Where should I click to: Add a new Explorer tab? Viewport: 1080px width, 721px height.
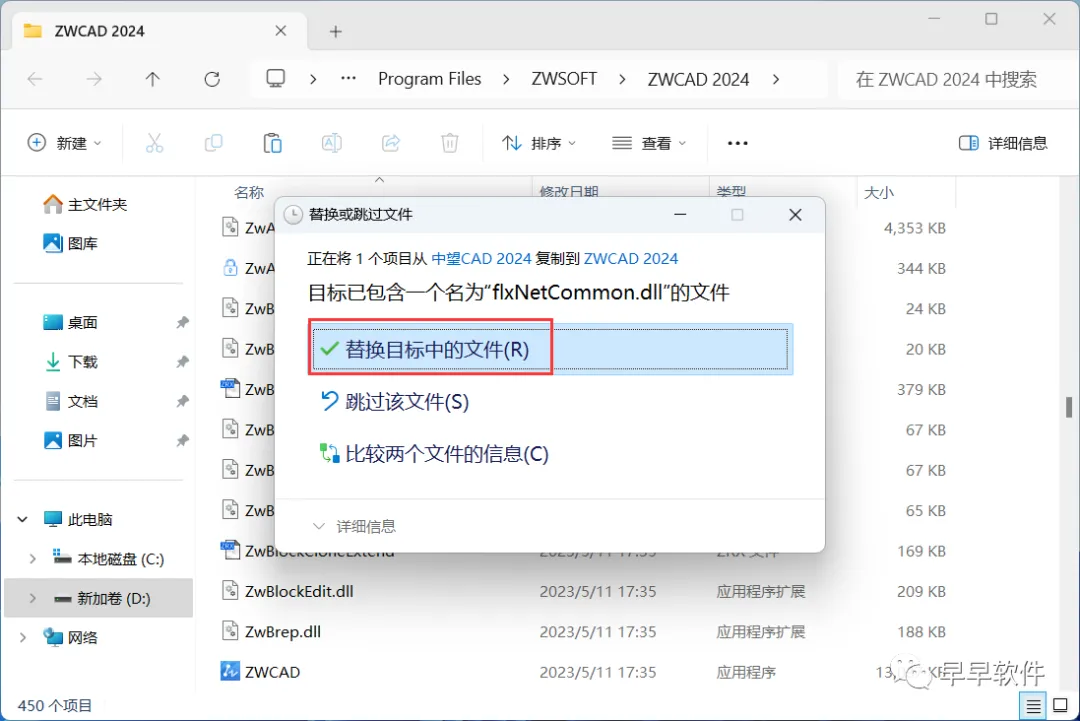click(x=335, y=32)
